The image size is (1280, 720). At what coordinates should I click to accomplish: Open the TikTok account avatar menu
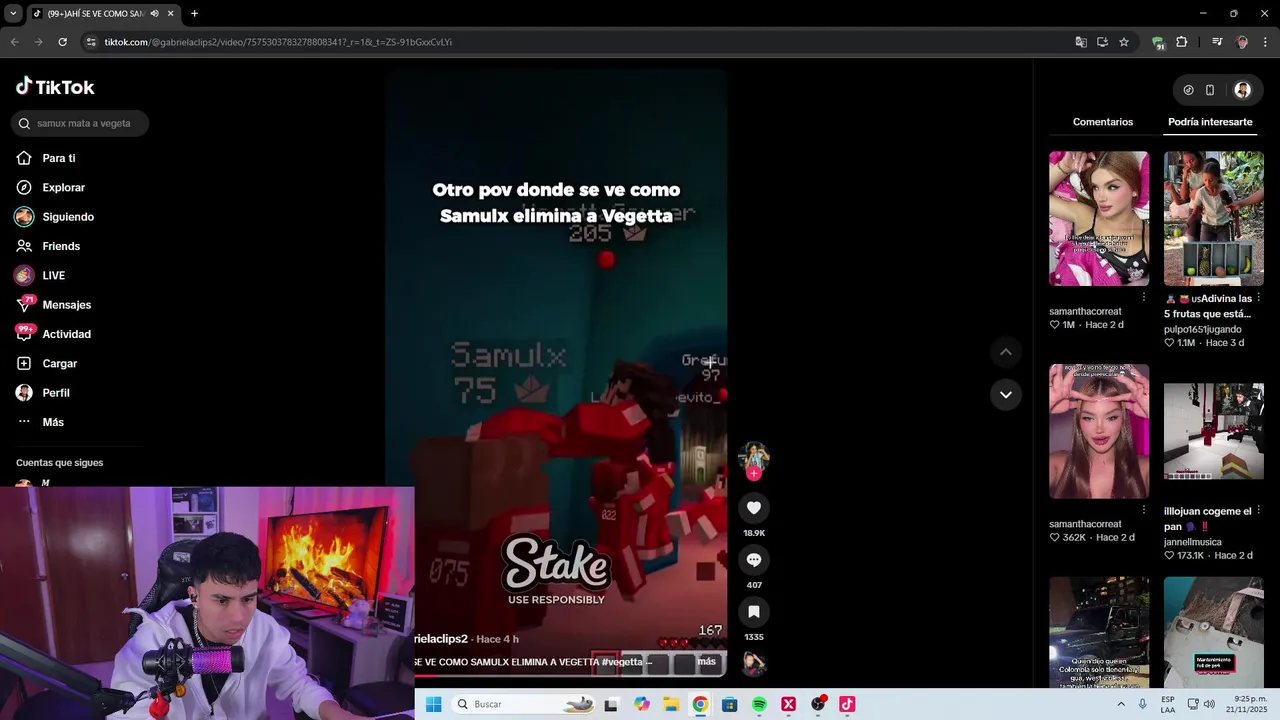tap(1242, 90)
